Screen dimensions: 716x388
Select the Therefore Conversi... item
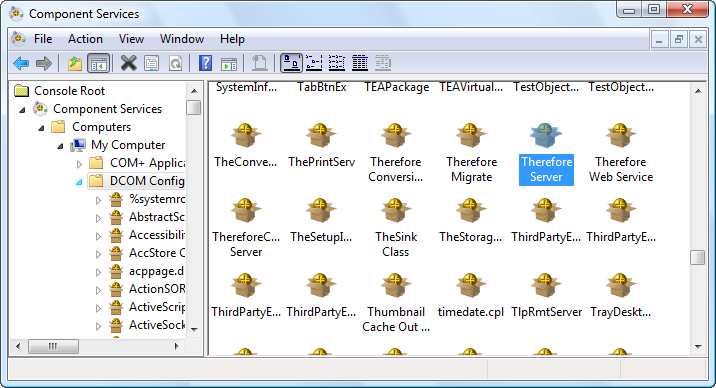pyautogui.click(x=396, y=153)
